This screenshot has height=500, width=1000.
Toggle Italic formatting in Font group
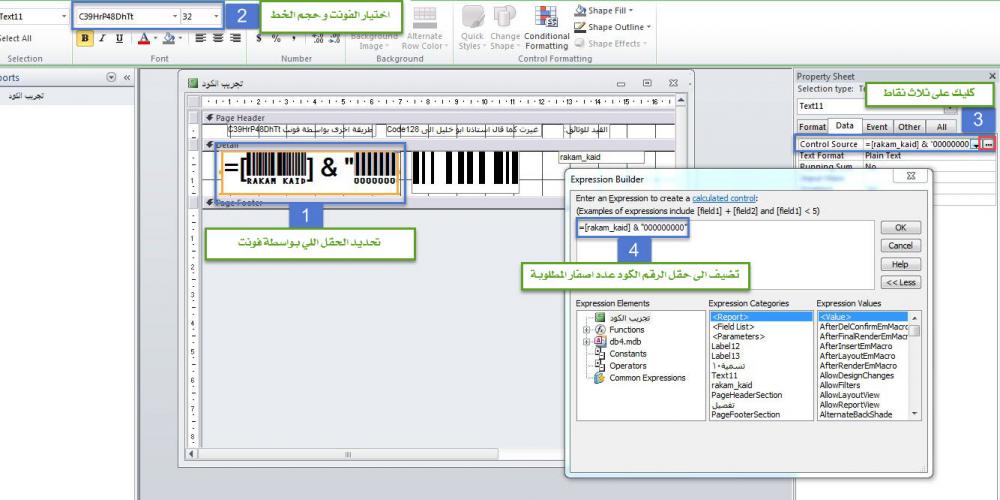(101, 38)
